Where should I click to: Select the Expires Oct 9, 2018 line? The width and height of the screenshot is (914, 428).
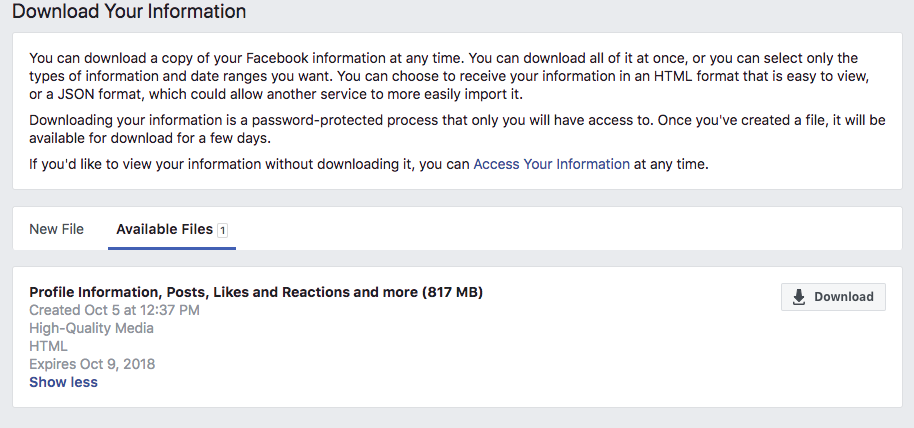[92, 364]
